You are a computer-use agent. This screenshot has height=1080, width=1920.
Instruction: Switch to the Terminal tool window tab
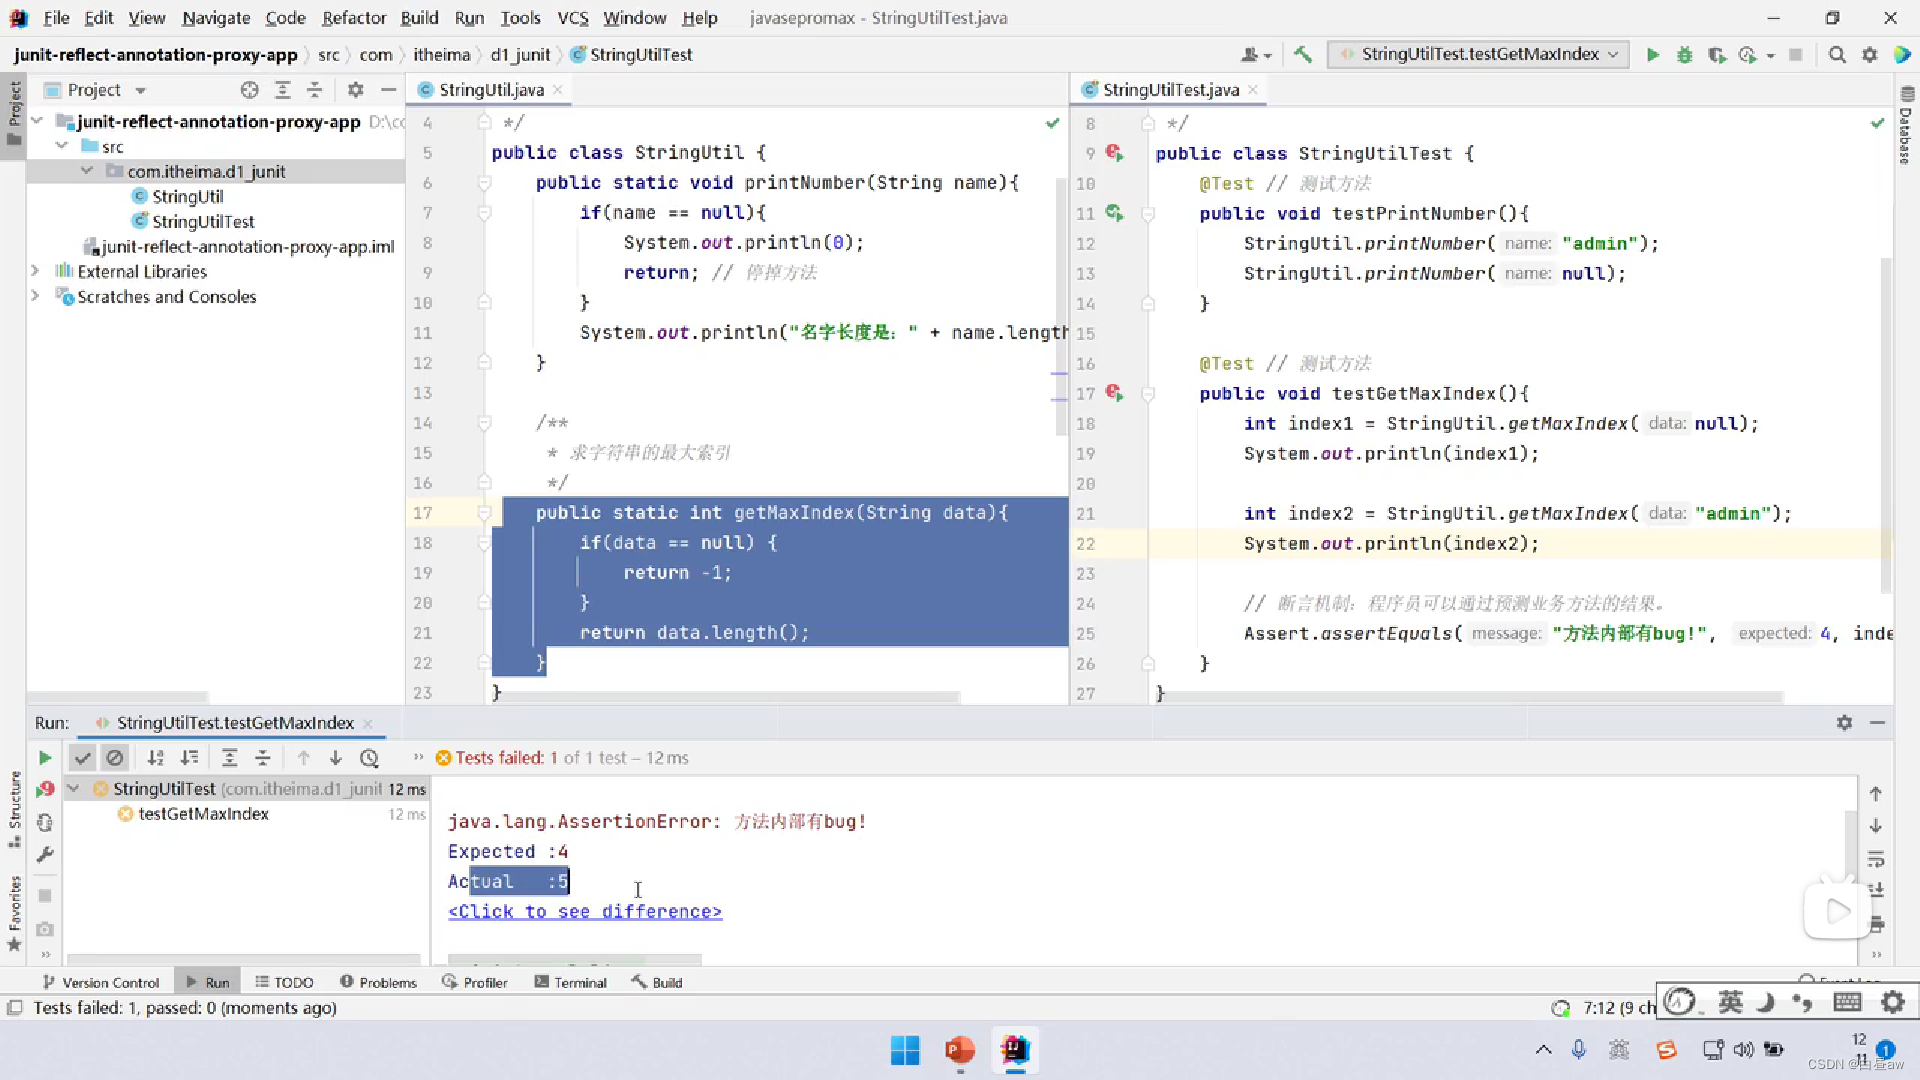(570, 982)
